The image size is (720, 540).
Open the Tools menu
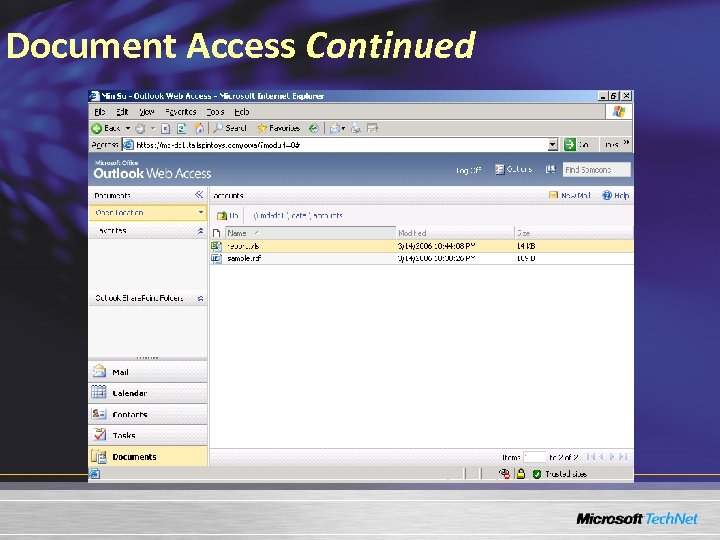[x=215, y=112]
